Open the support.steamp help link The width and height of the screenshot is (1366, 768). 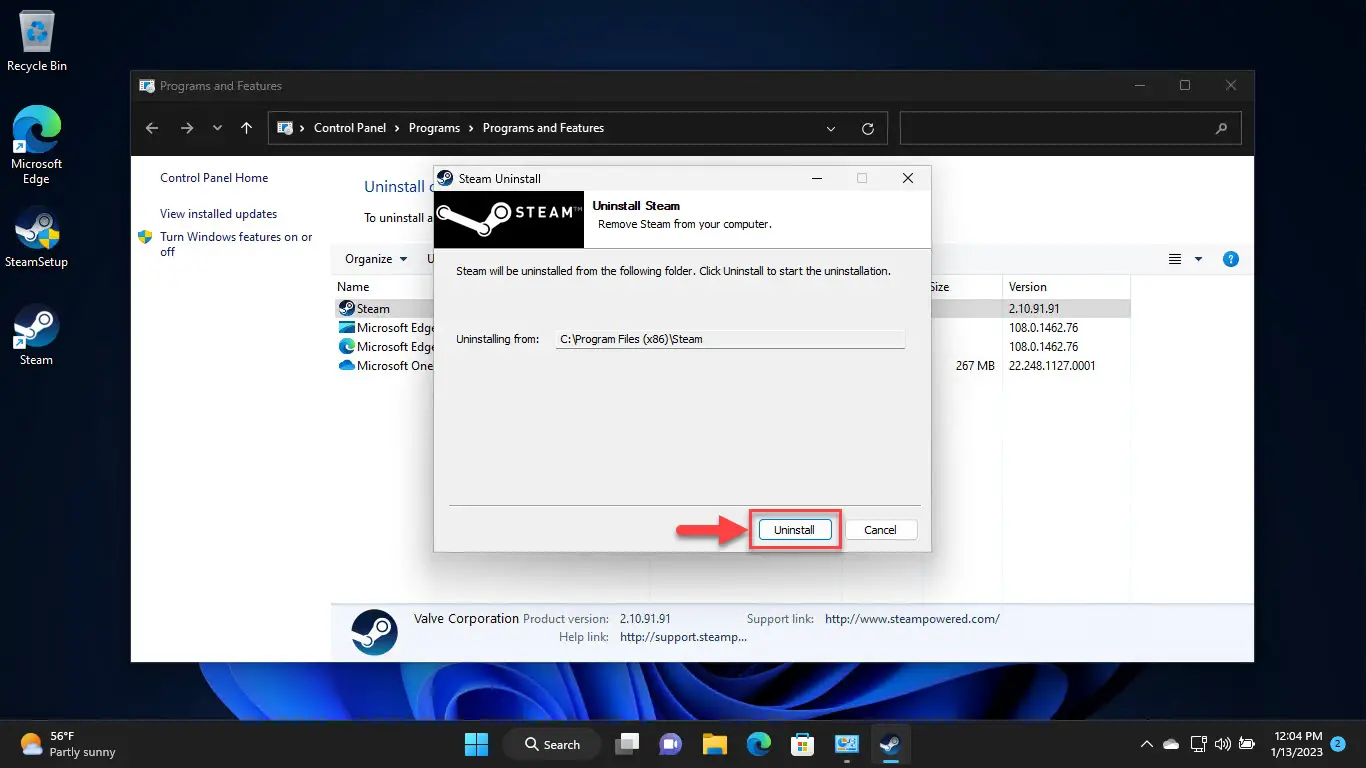pyautogui.click(x=683, y=637)
